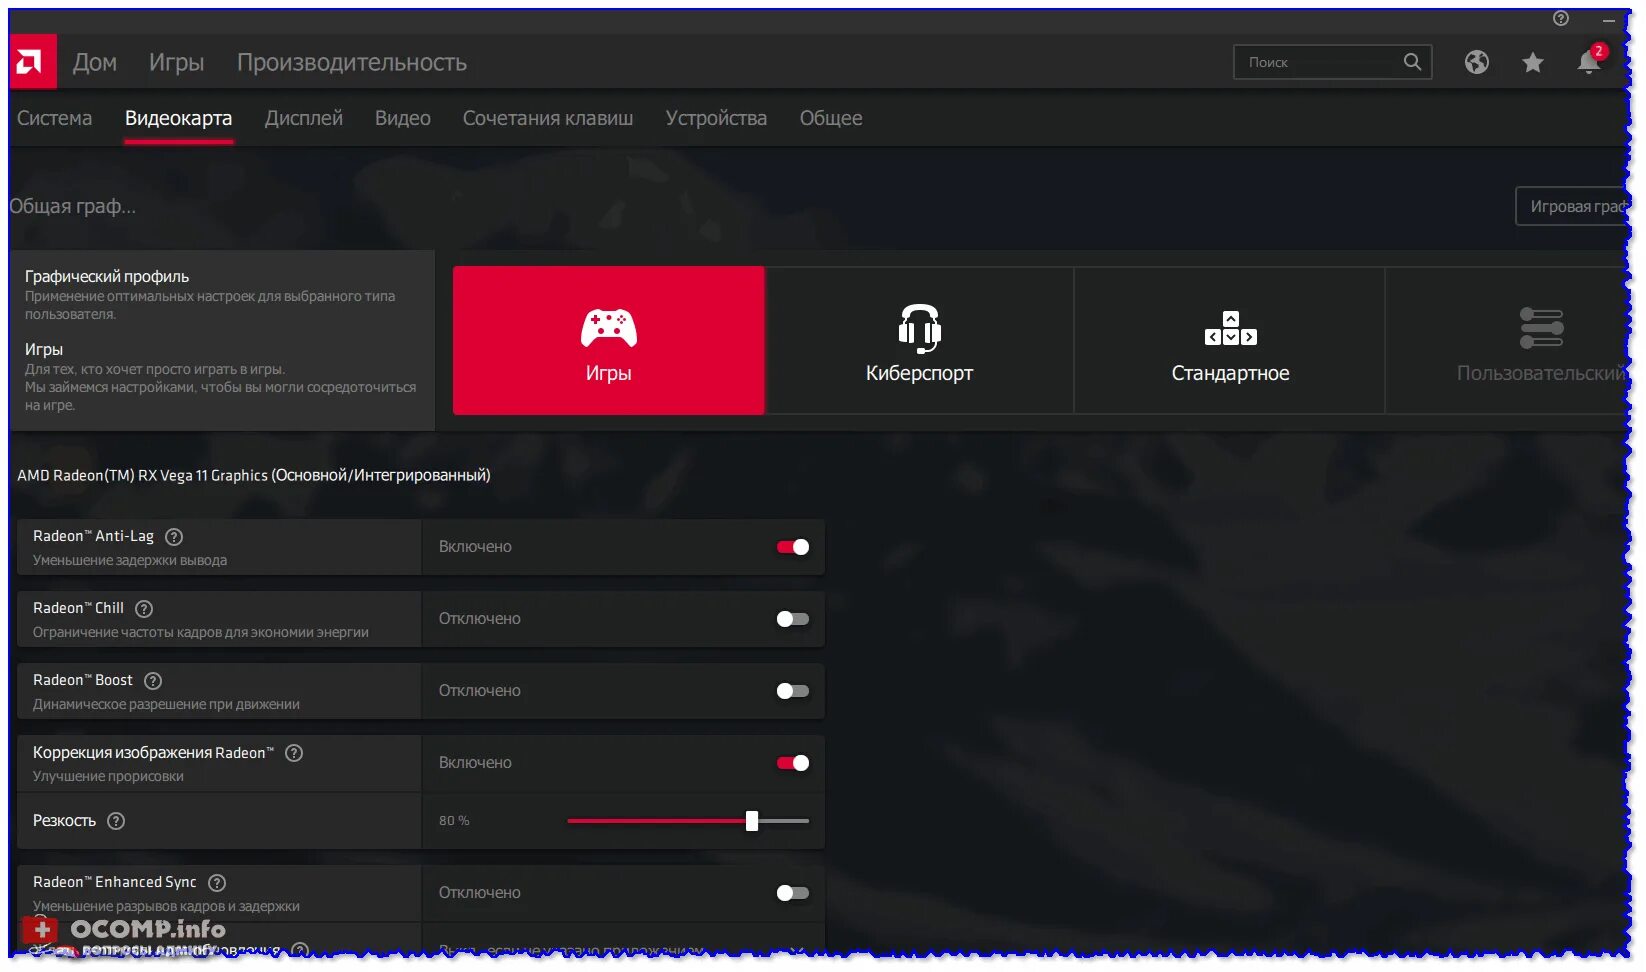Click the '80 %' sharpness value
Viewport: 1646px width, 972px height.
click(454, 821)
